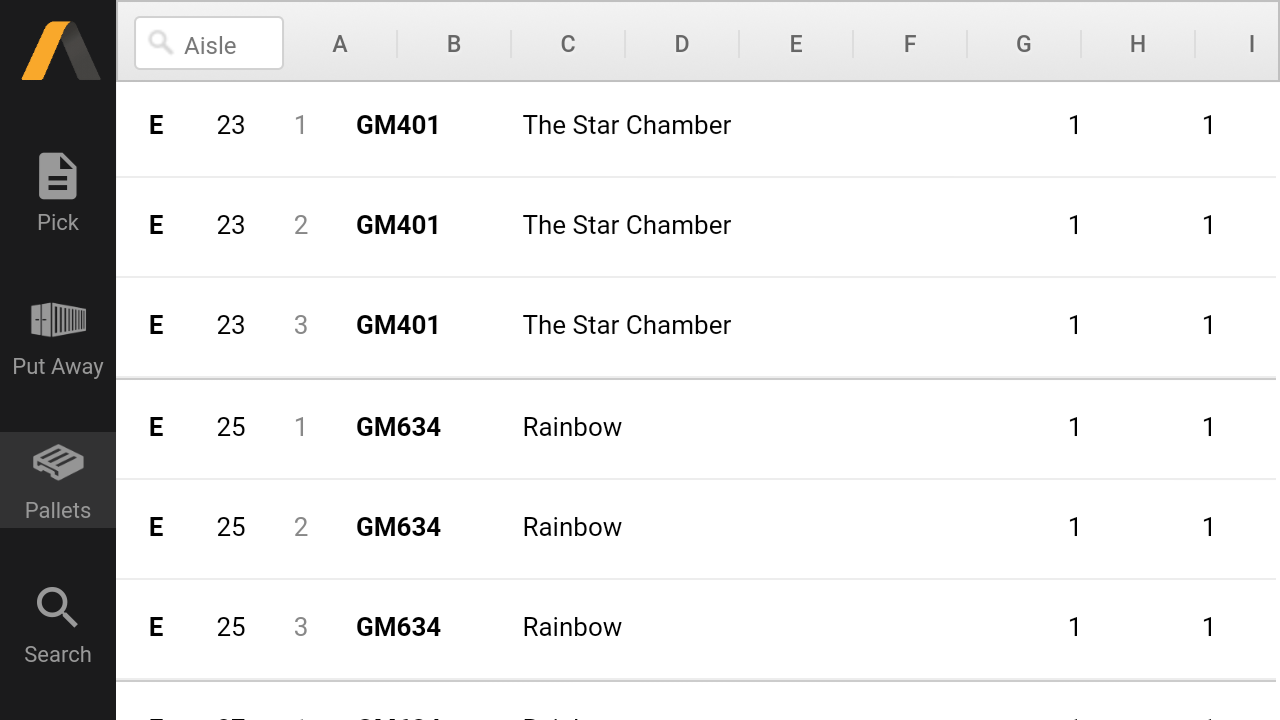The width and height of the screenshot is (1280, 720).
Task: Click the orange app logo icon
Action: (61, 50)
